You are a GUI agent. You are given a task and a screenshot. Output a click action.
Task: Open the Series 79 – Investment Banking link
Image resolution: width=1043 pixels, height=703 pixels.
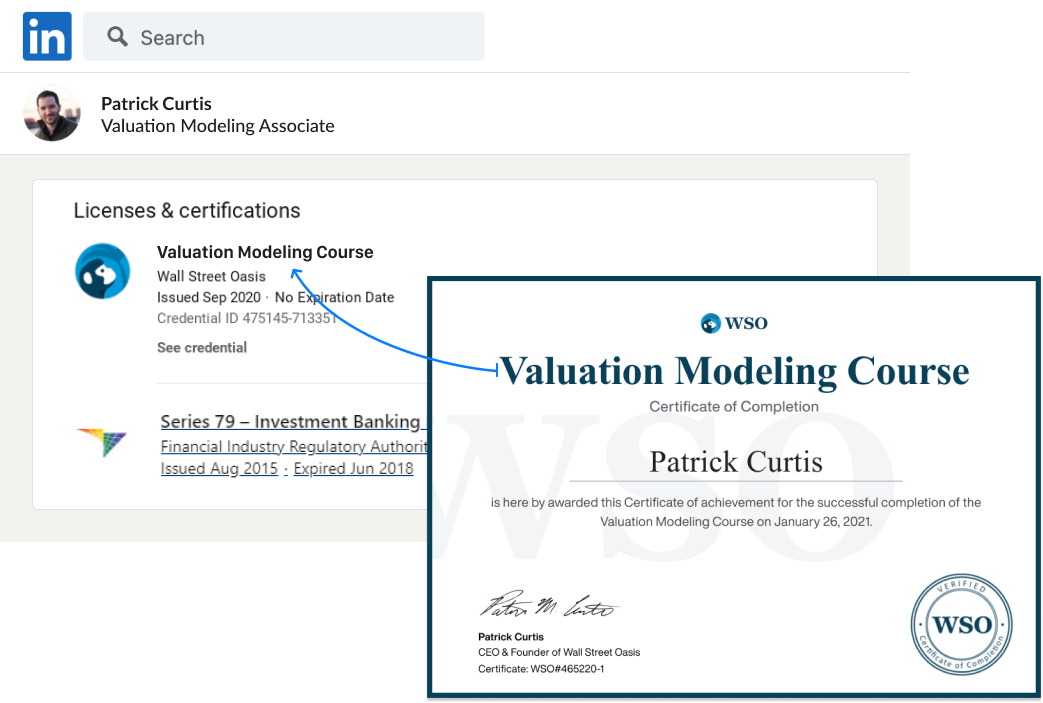click(x=290, y=421)
